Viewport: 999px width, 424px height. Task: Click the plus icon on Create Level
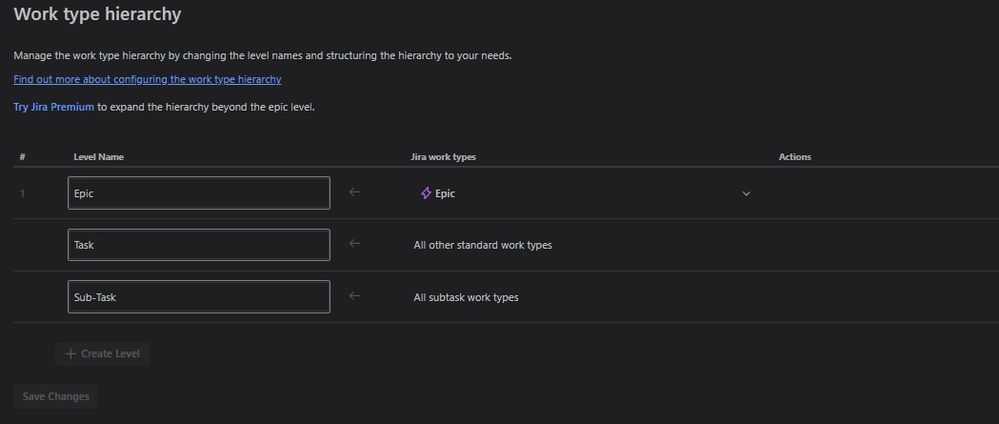pos(71,354)
